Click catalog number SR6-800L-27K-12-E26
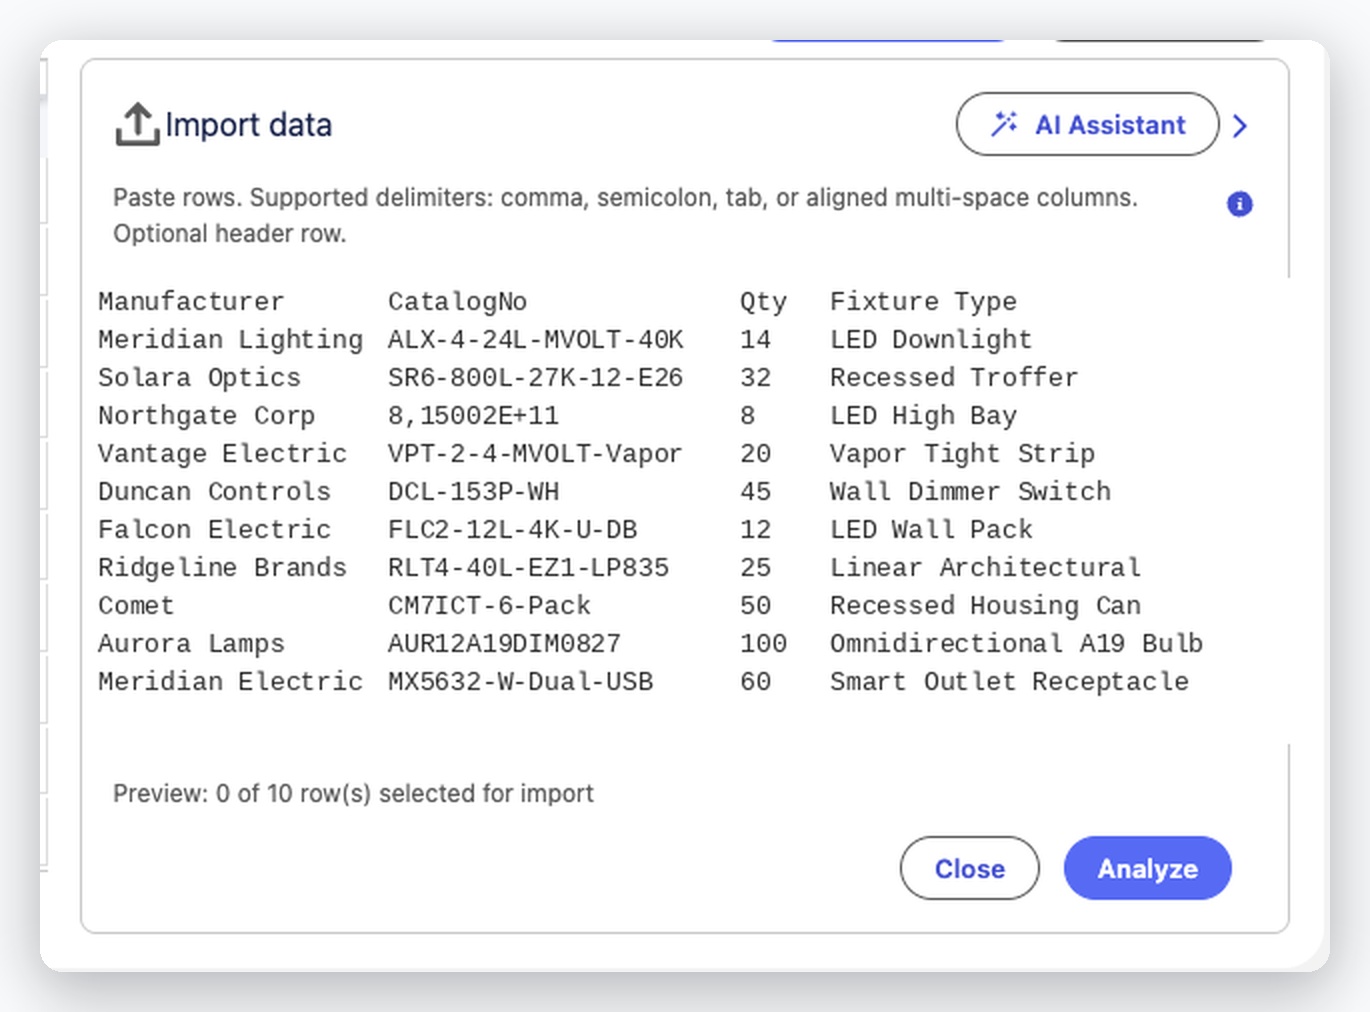This screenshot has width=1370, height=1012. (x=535, y=377)
